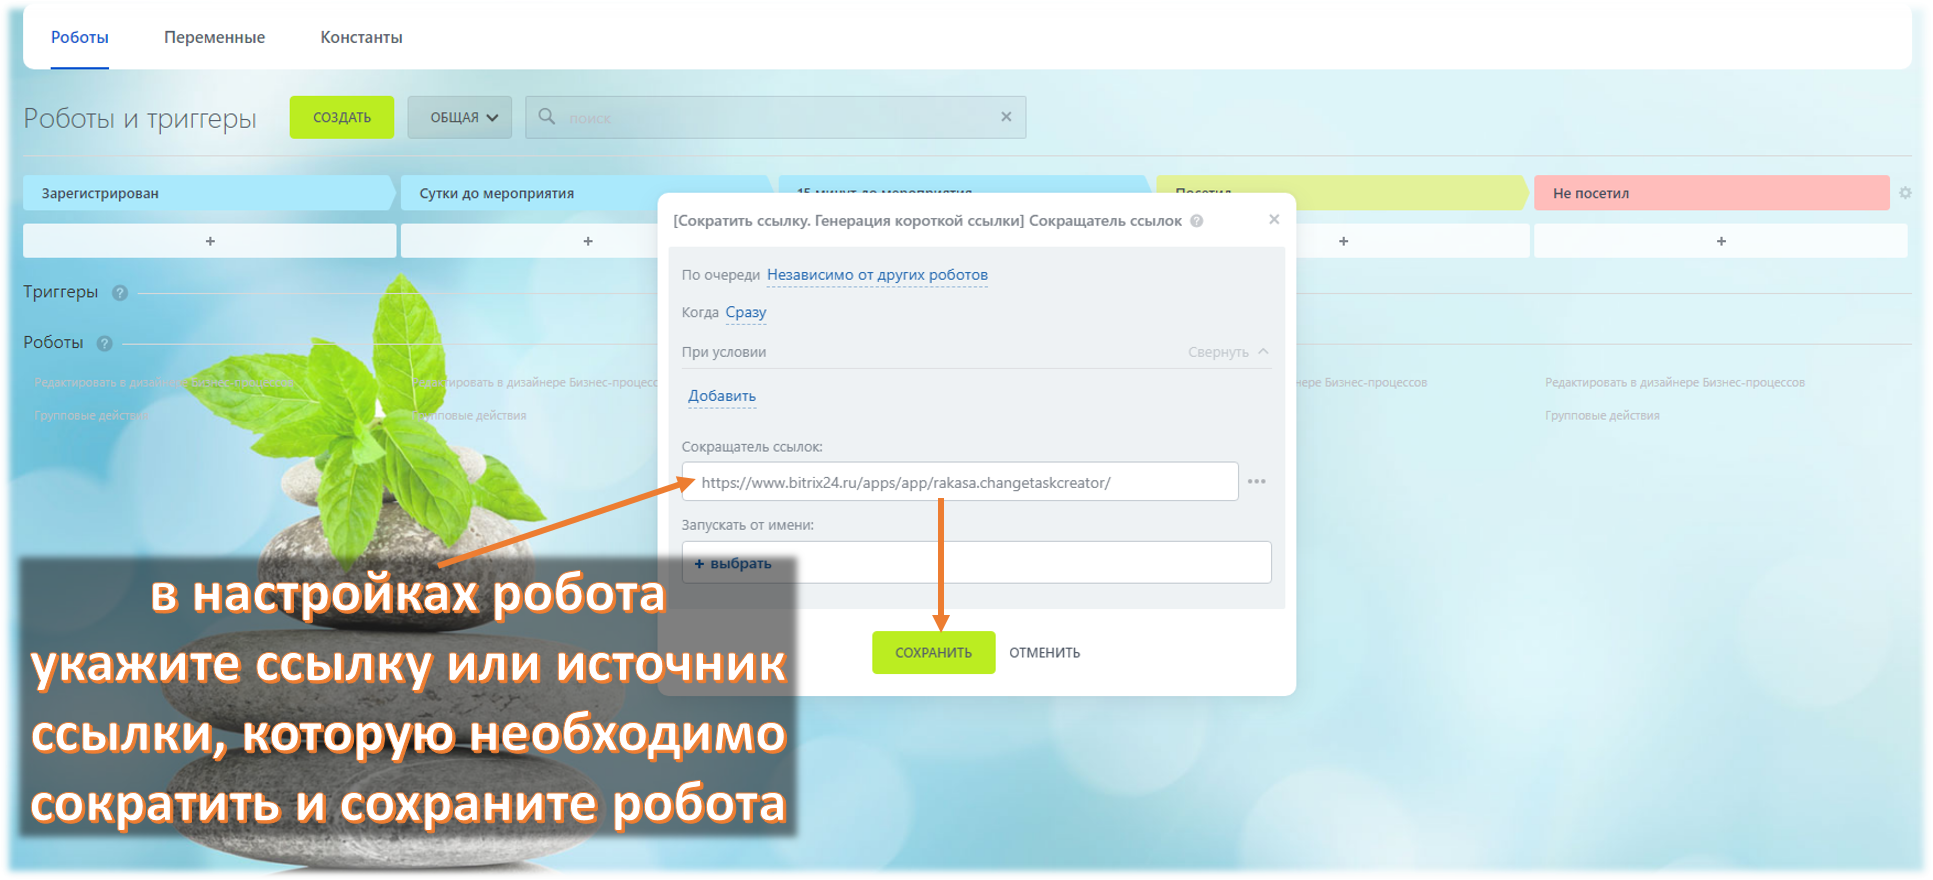This screenshot has width=1933, height=880.
Task: Collapse the При условии section
Action: [x=1228, y=352]
